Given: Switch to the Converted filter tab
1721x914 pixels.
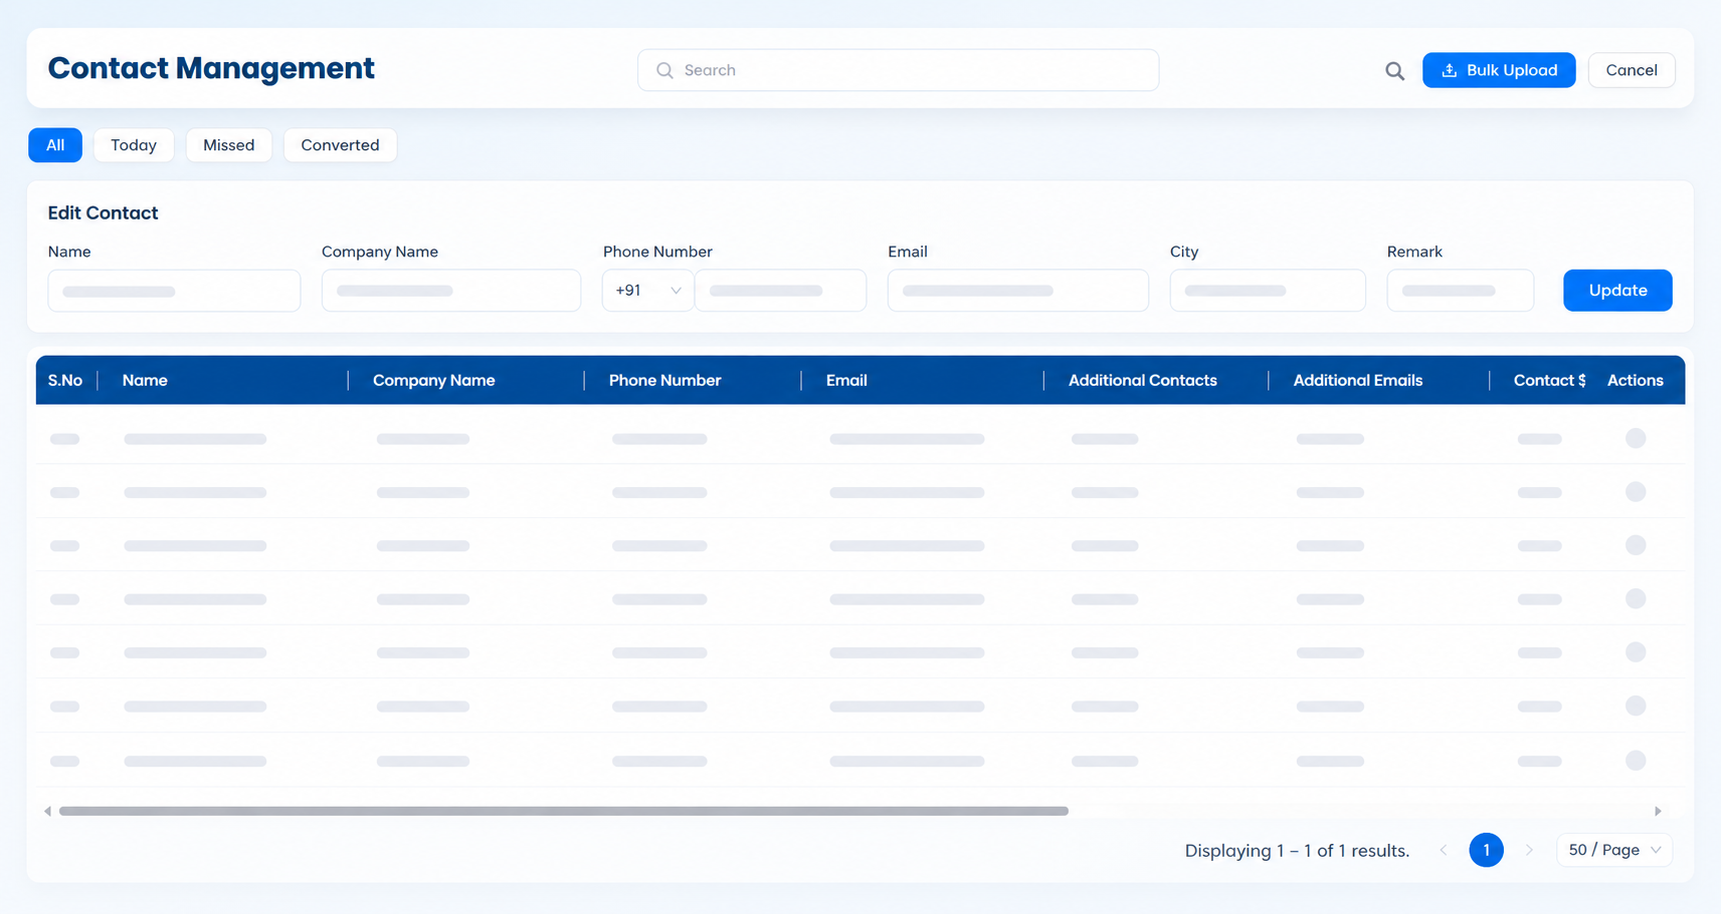Looking at the screenshot, I should coord(340,145).
